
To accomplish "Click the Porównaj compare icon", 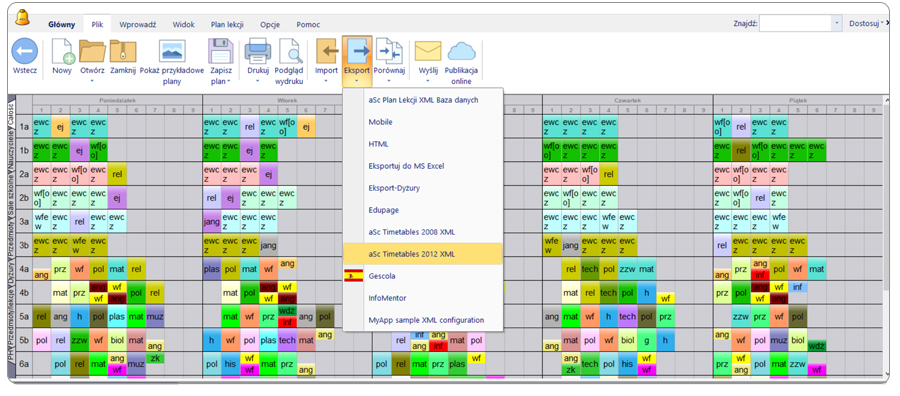I will coord(389,51).
